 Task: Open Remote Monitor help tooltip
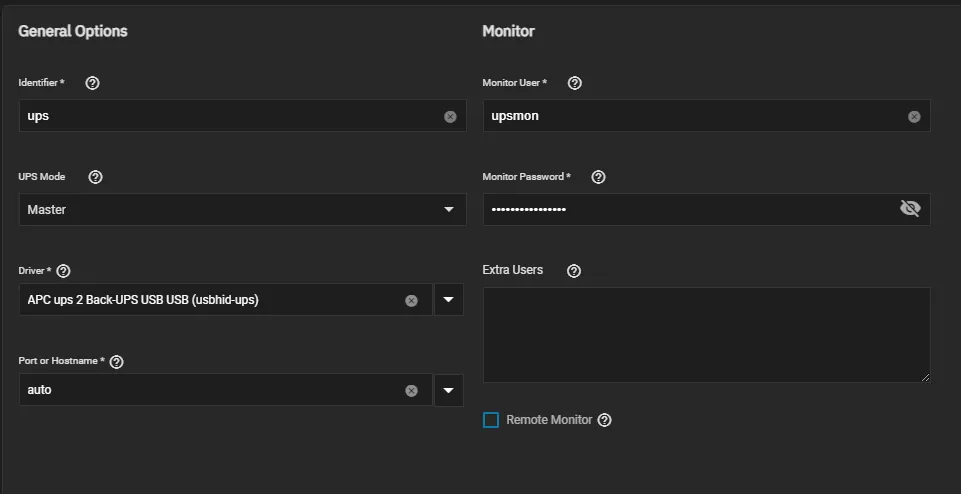click(604, 420)
